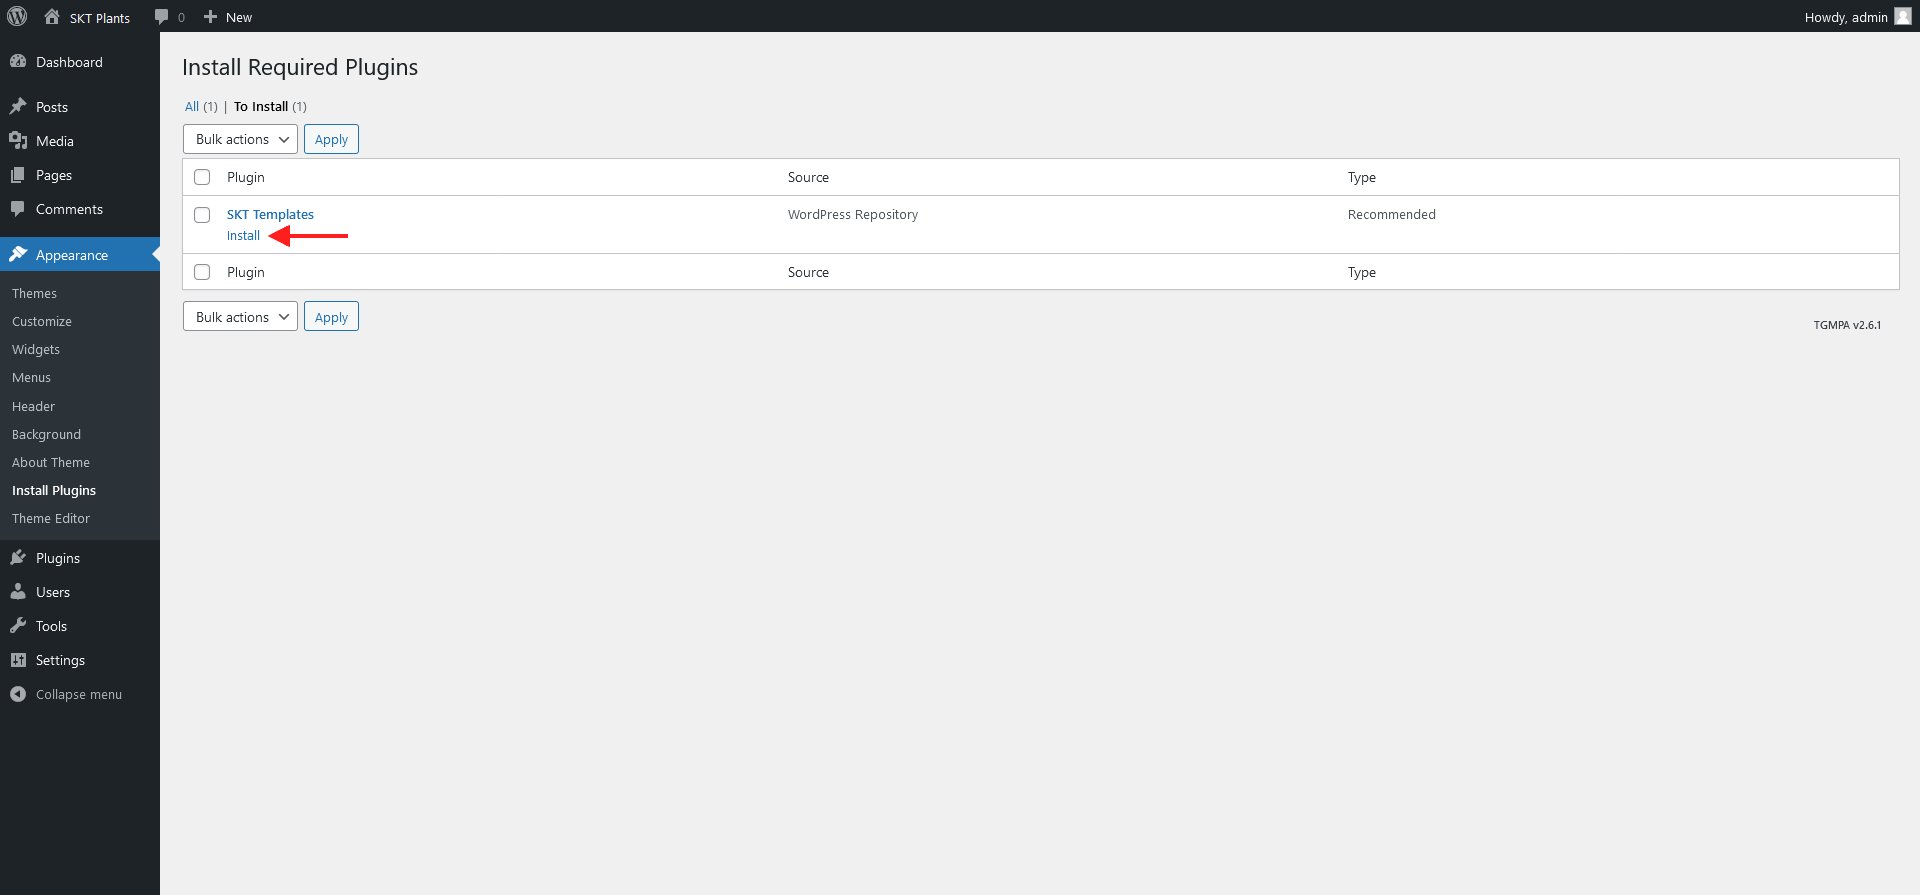Image resolution: width=1920 pixels, height=895 pixels.
Task: Toggle the select-all checkbox in table header
Action: [202, 177]
